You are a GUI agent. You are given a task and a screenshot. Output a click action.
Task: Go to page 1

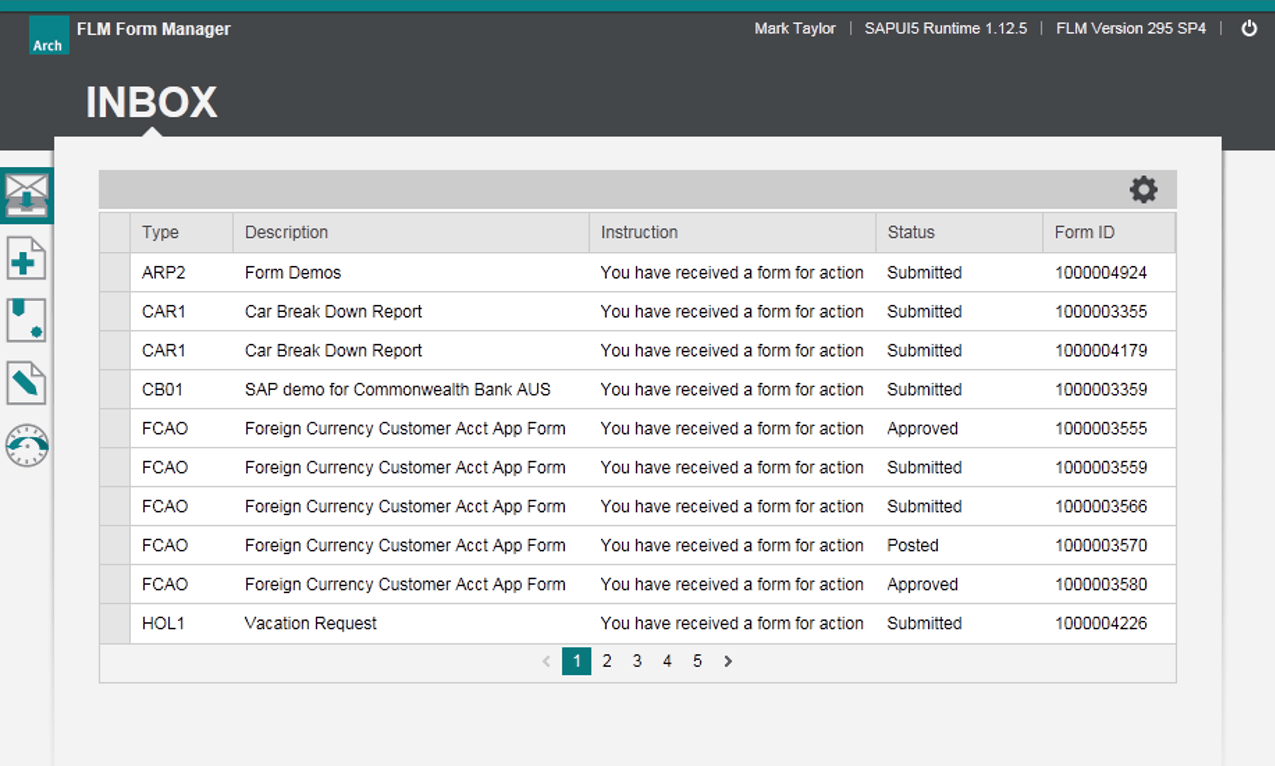[x=576, y=661]
